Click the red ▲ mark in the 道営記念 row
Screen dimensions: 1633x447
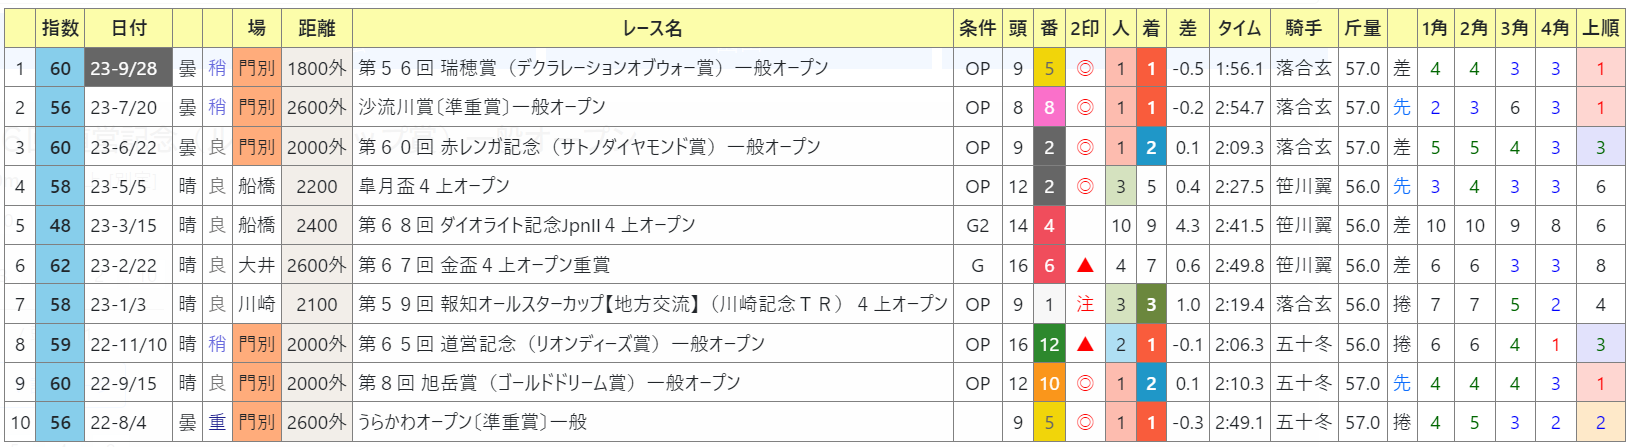(x=1084, y=344)
